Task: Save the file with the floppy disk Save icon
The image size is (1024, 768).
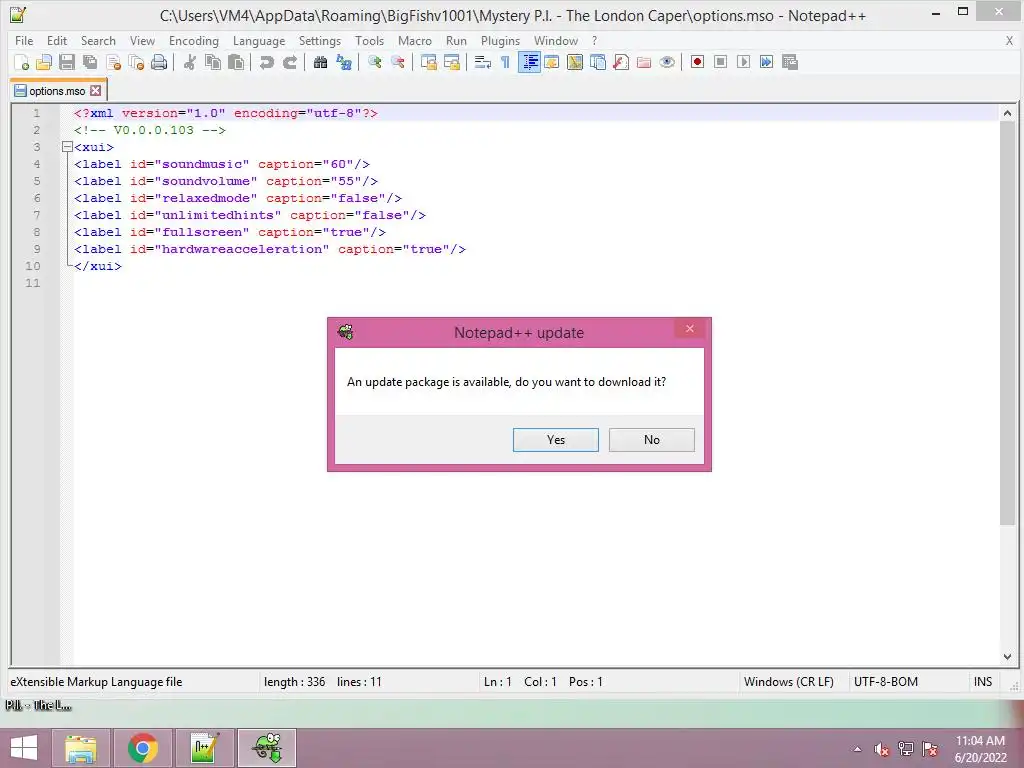Action: tap(67, 63)
